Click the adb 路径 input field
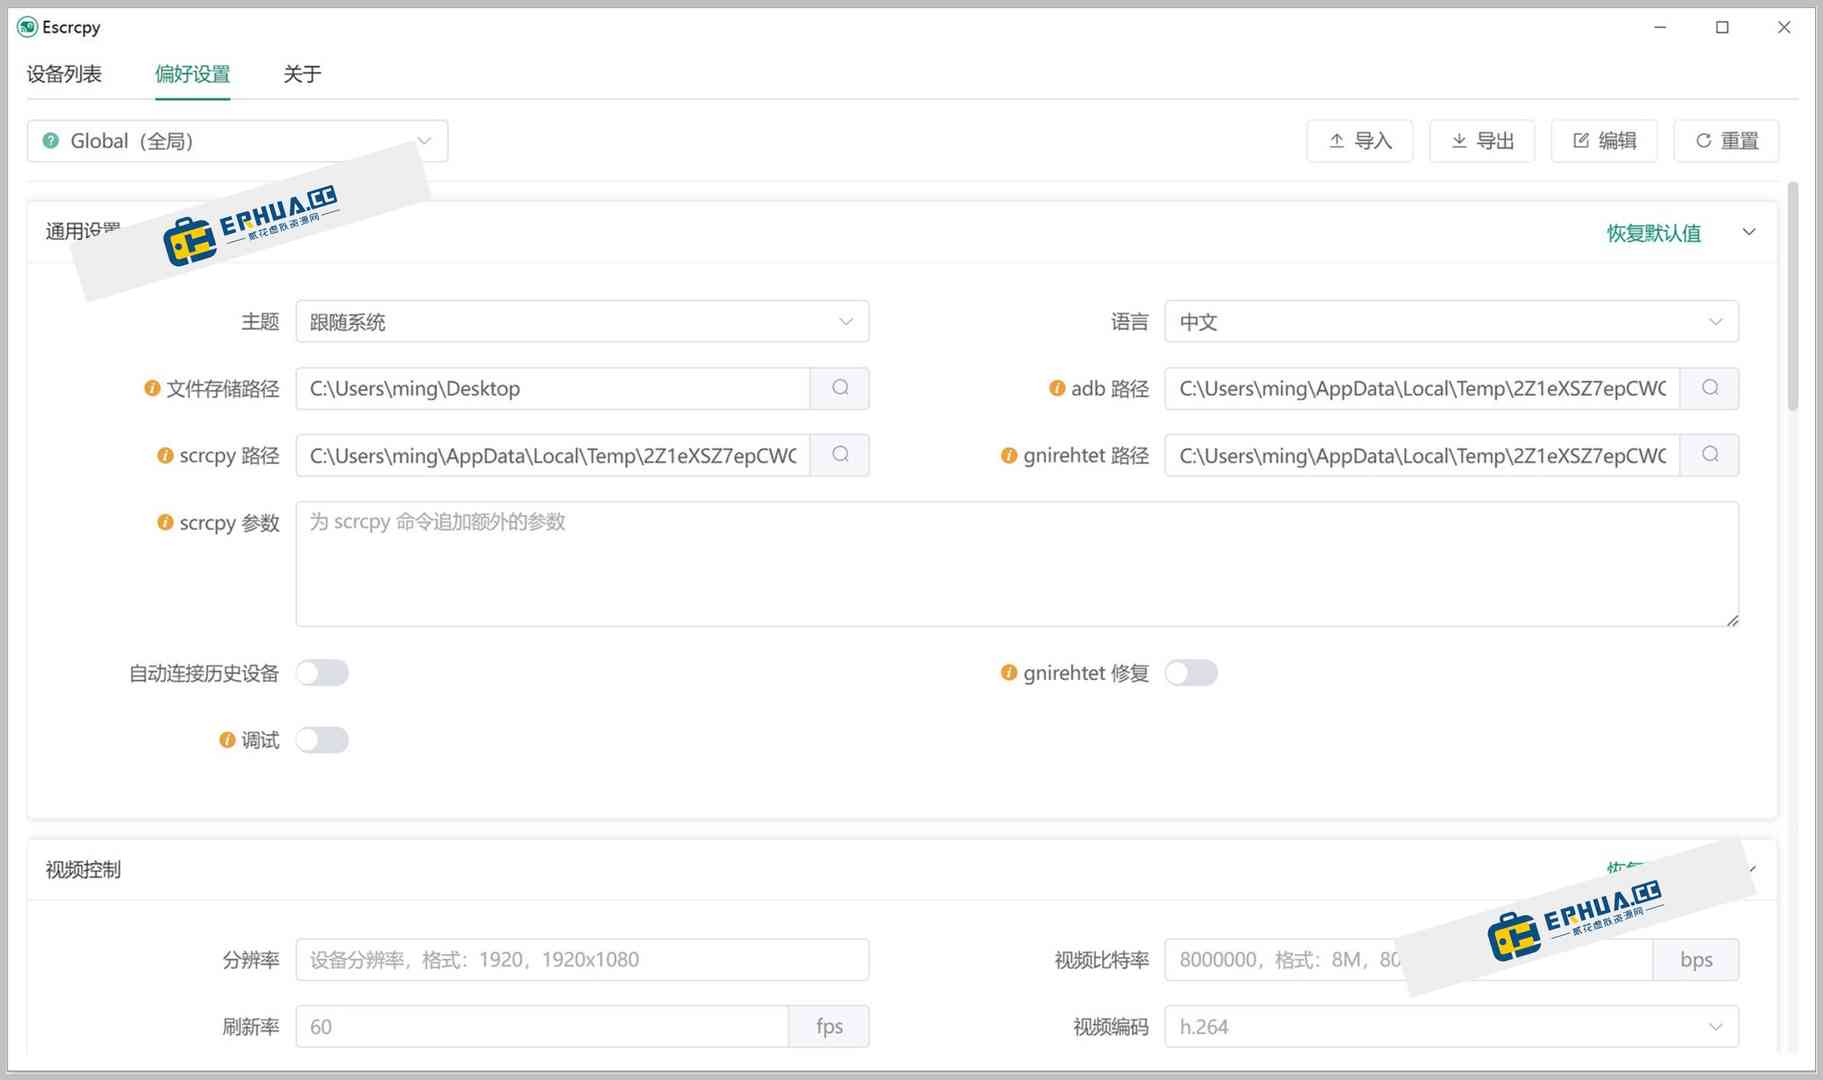The height and width of the screenshot is (1080, 1823). (x=1422, y=388)
